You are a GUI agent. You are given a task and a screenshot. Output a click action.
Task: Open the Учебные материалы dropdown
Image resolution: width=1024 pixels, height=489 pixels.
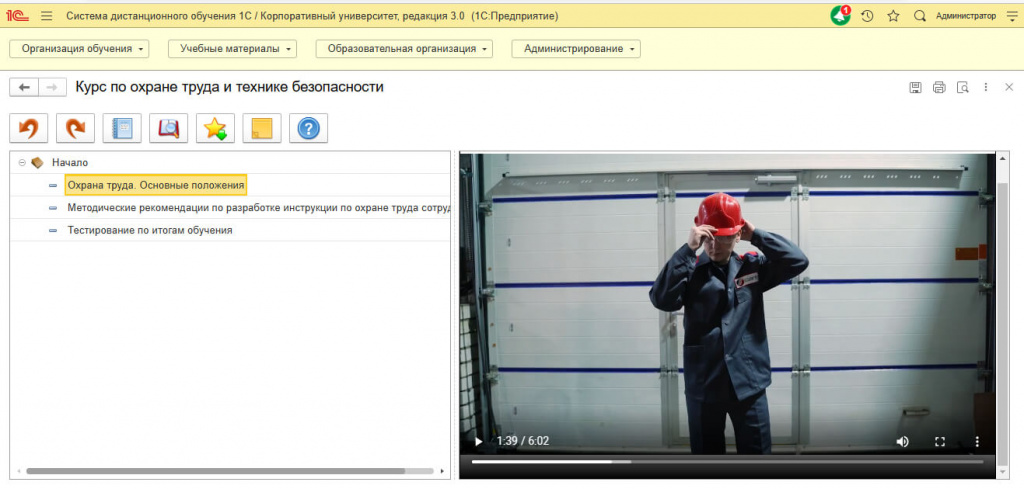pyautogui.click(x=232, y=49)
